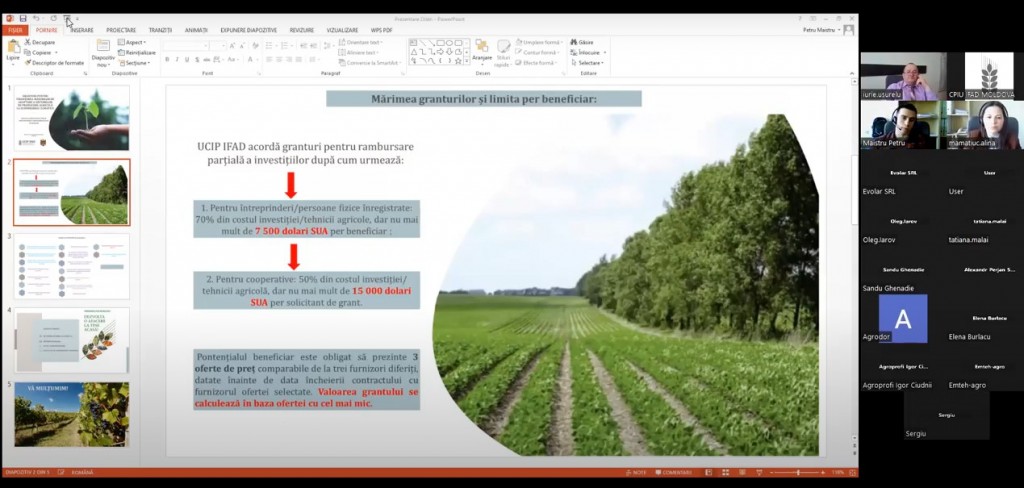This screenshot has width=1024, height=488.
Task: Click Găsire binoculars icon
Action: tap(582, 42)
